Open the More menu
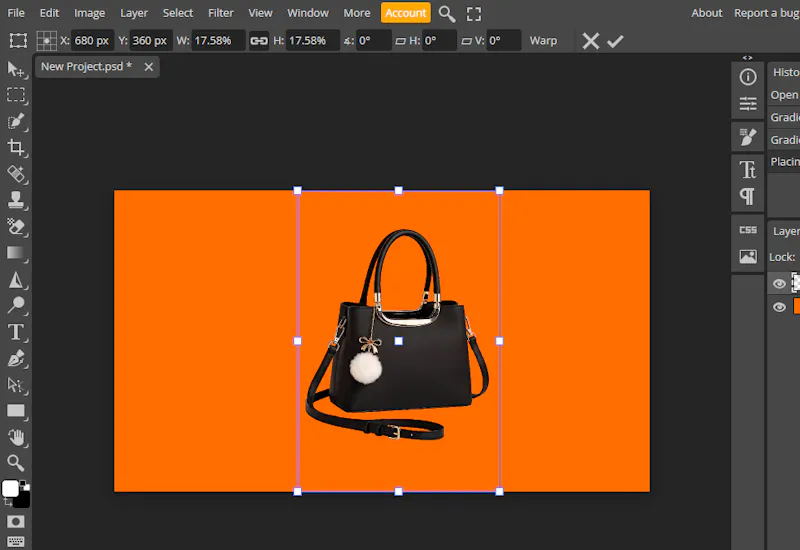Image resolution: width=800 pixels, height=550 pixels. point(357,13)
